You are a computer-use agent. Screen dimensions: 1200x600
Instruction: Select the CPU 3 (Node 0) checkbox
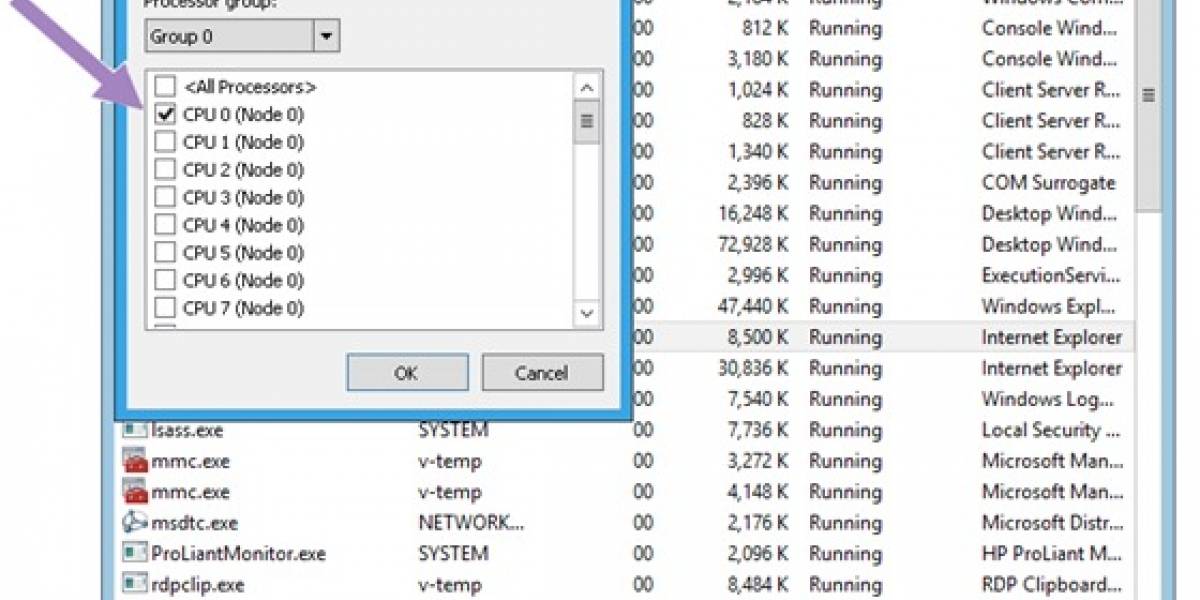(x=165, y=197)
